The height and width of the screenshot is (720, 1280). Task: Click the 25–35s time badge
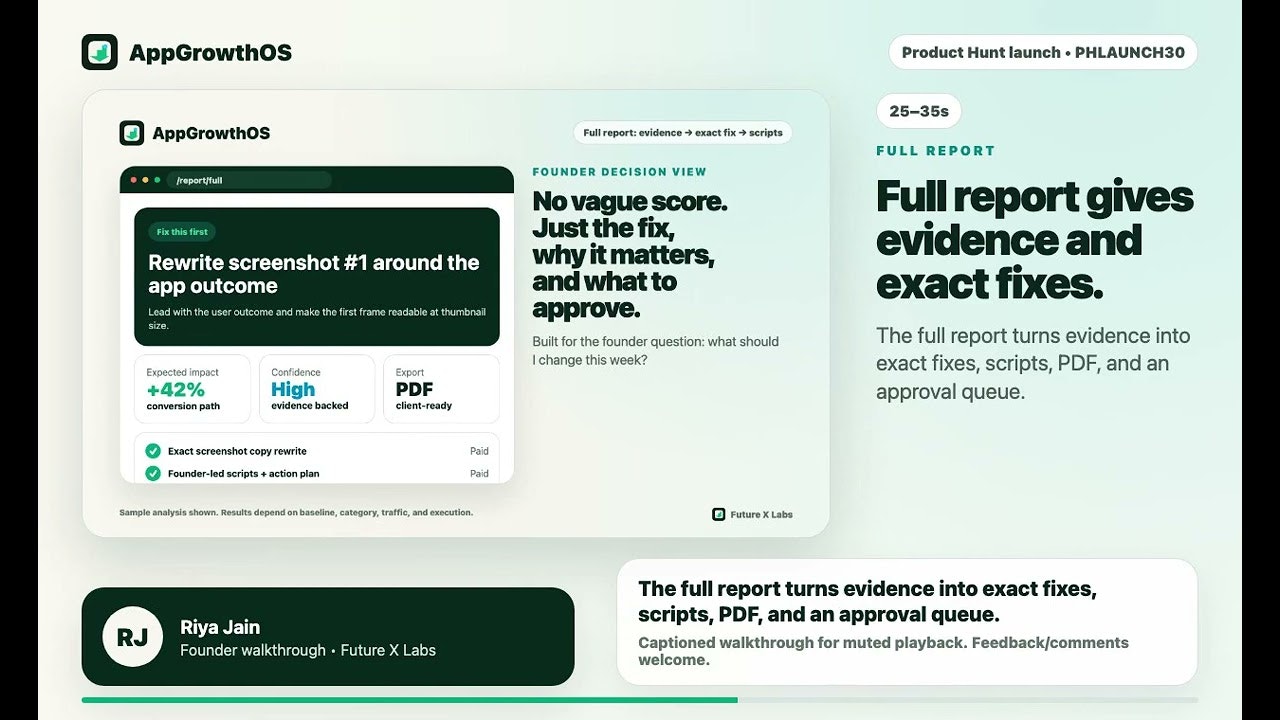tap(919, 111)
